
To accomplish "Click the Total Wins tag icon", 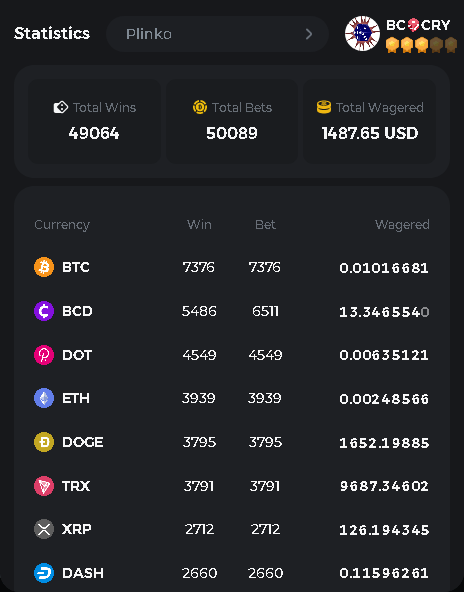I will click(60, 108).
